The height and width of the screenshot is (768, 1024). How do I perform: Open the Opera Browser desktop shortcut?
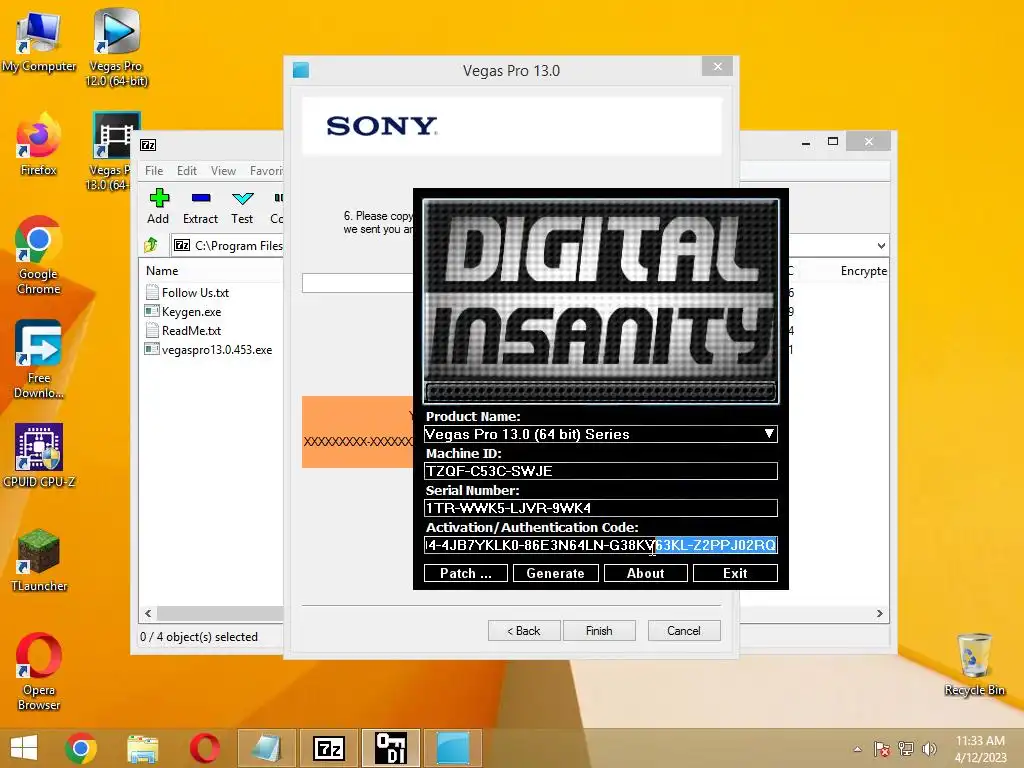click(39, 671)
